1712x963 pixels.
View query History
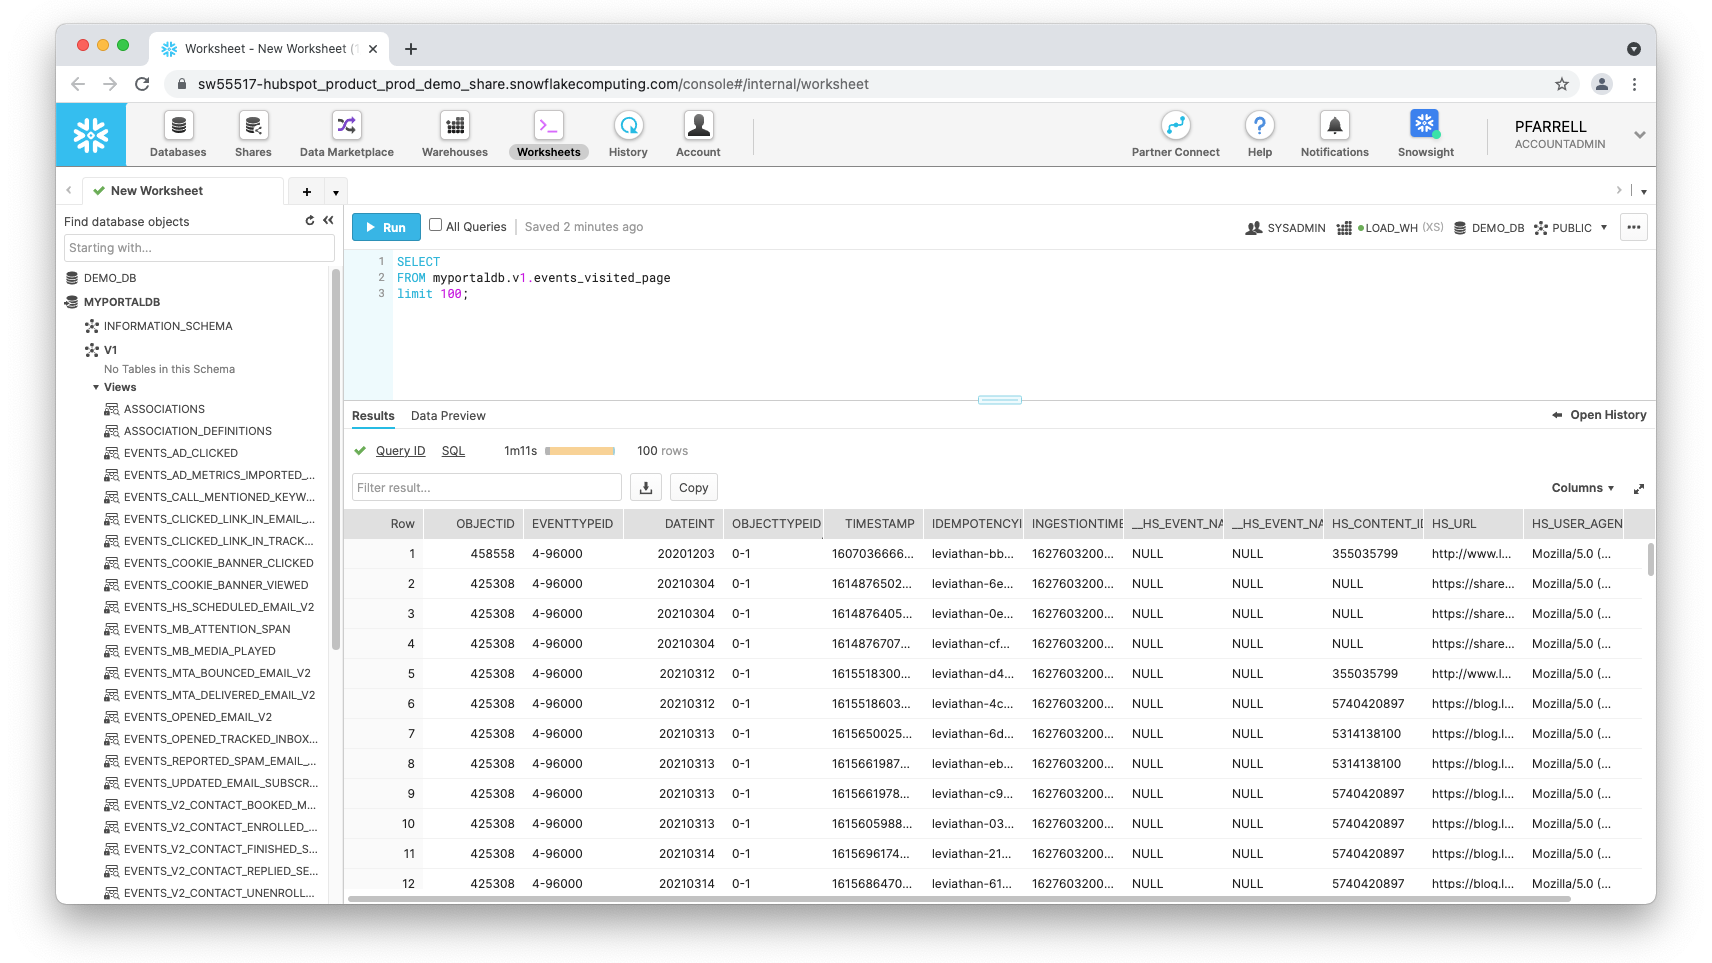[x=627, y=133]
